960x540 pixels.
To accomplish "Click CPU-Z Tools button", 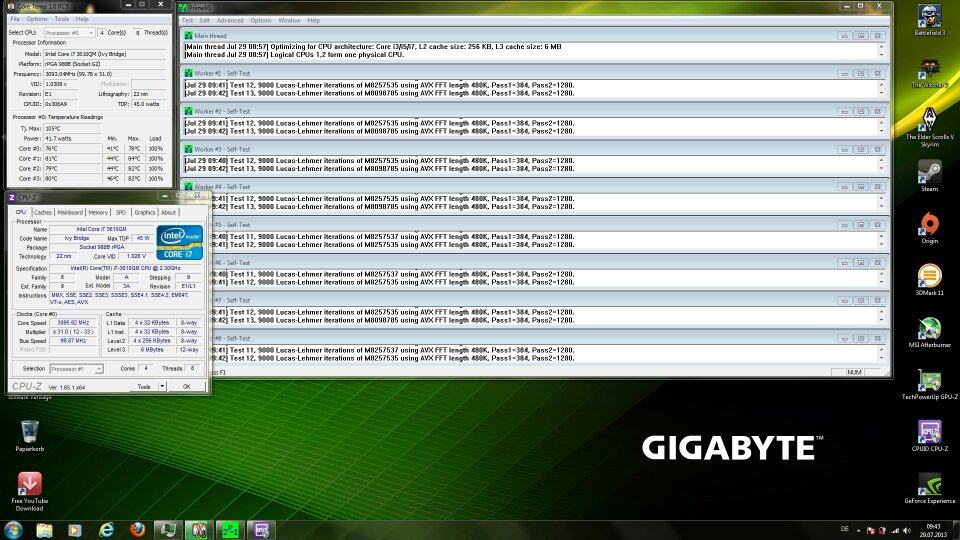I will [x=144, y=386].
